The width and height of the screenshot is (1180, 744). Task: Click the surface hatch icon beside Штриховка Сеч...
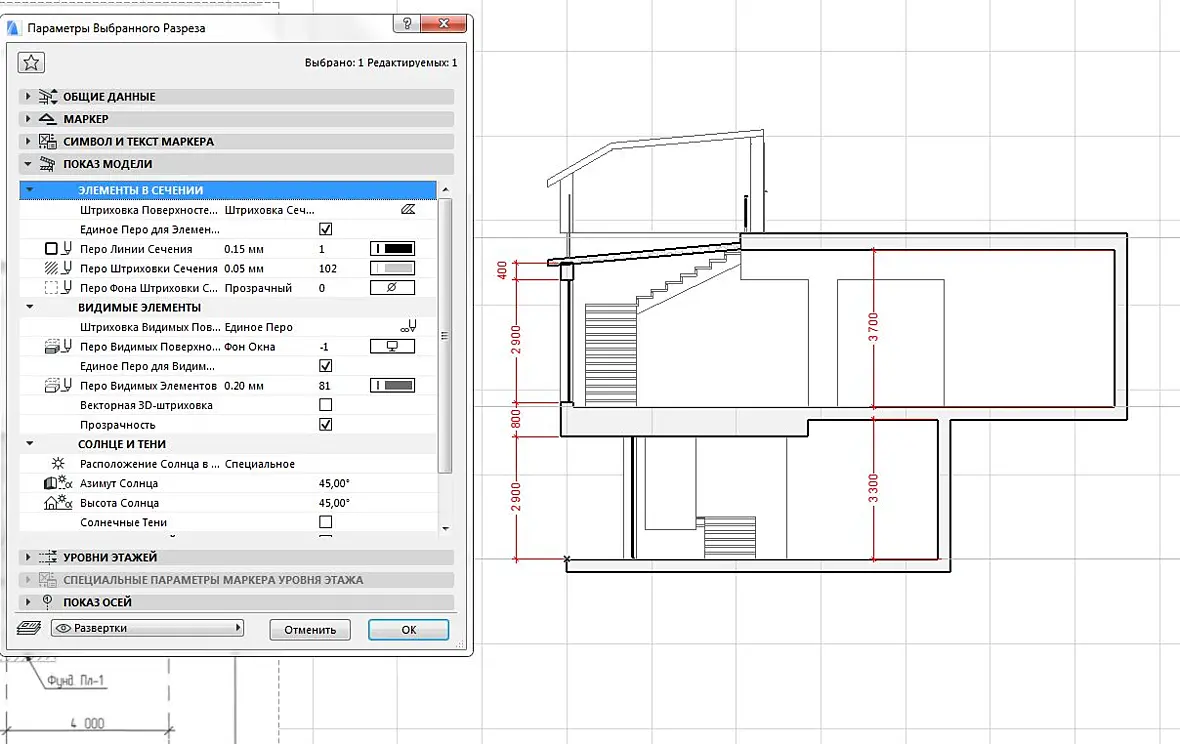click(x=408, y=210)
